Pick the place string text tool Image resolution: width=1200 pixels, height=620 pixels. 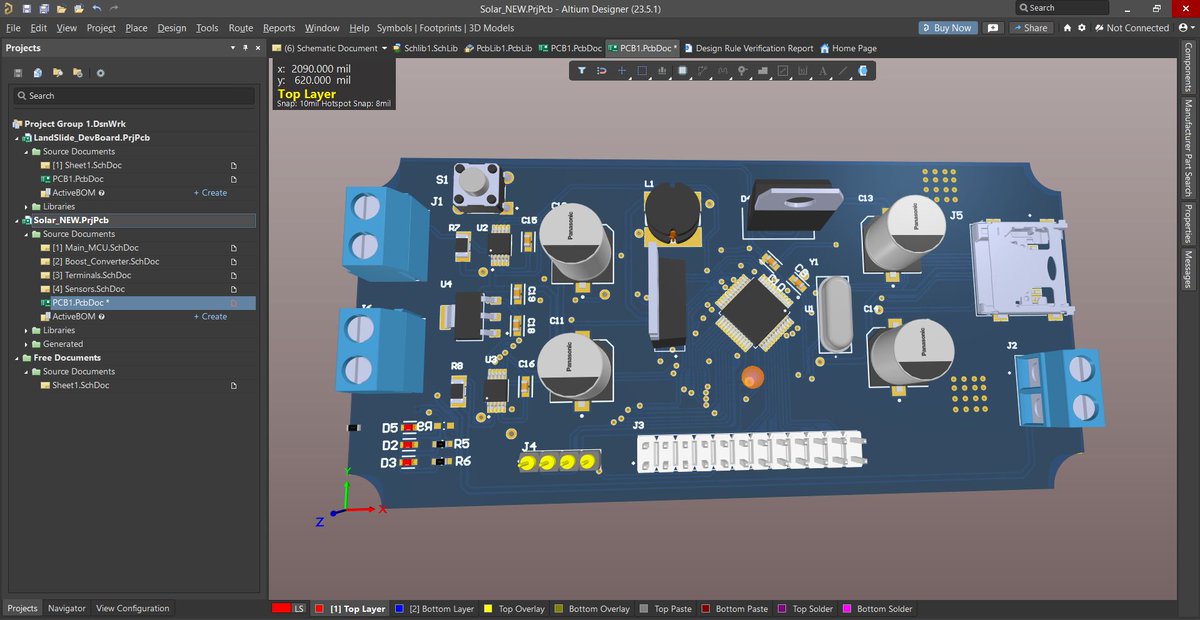[x=822, y=71]
